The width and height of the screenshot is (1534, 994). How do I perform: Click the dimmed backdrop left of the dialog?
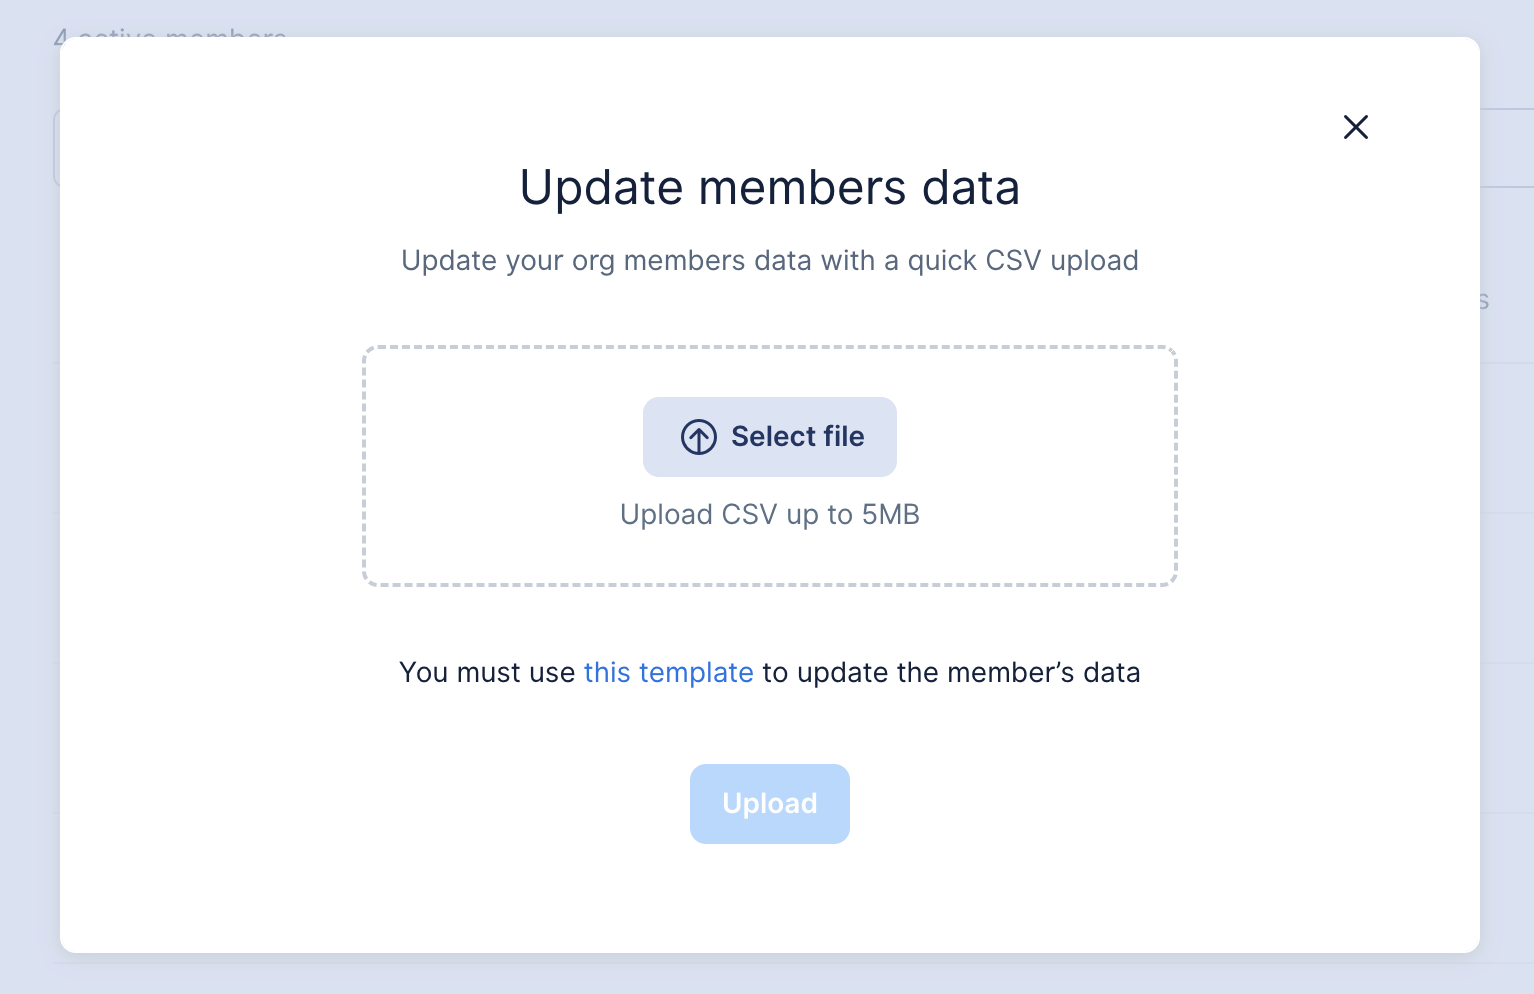pos(28,500)
